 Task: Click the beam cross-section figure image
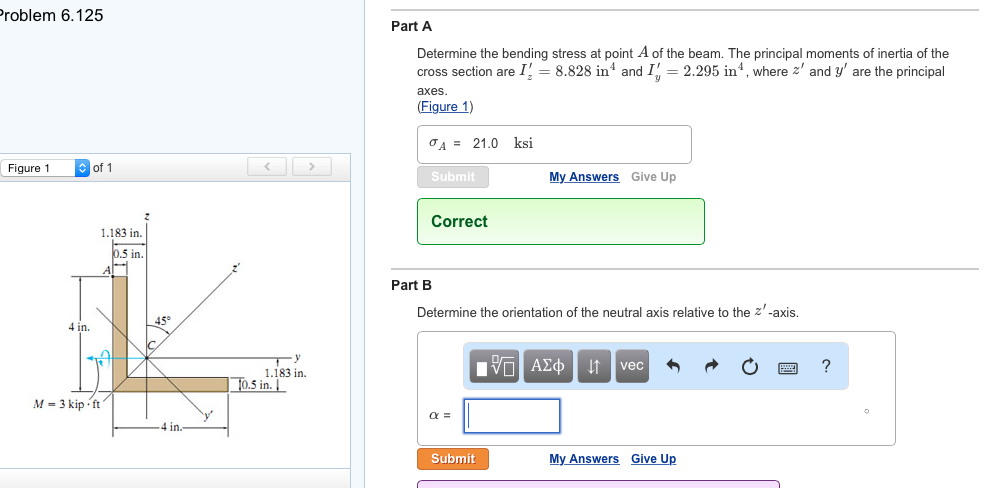click(x=170, y=326)
